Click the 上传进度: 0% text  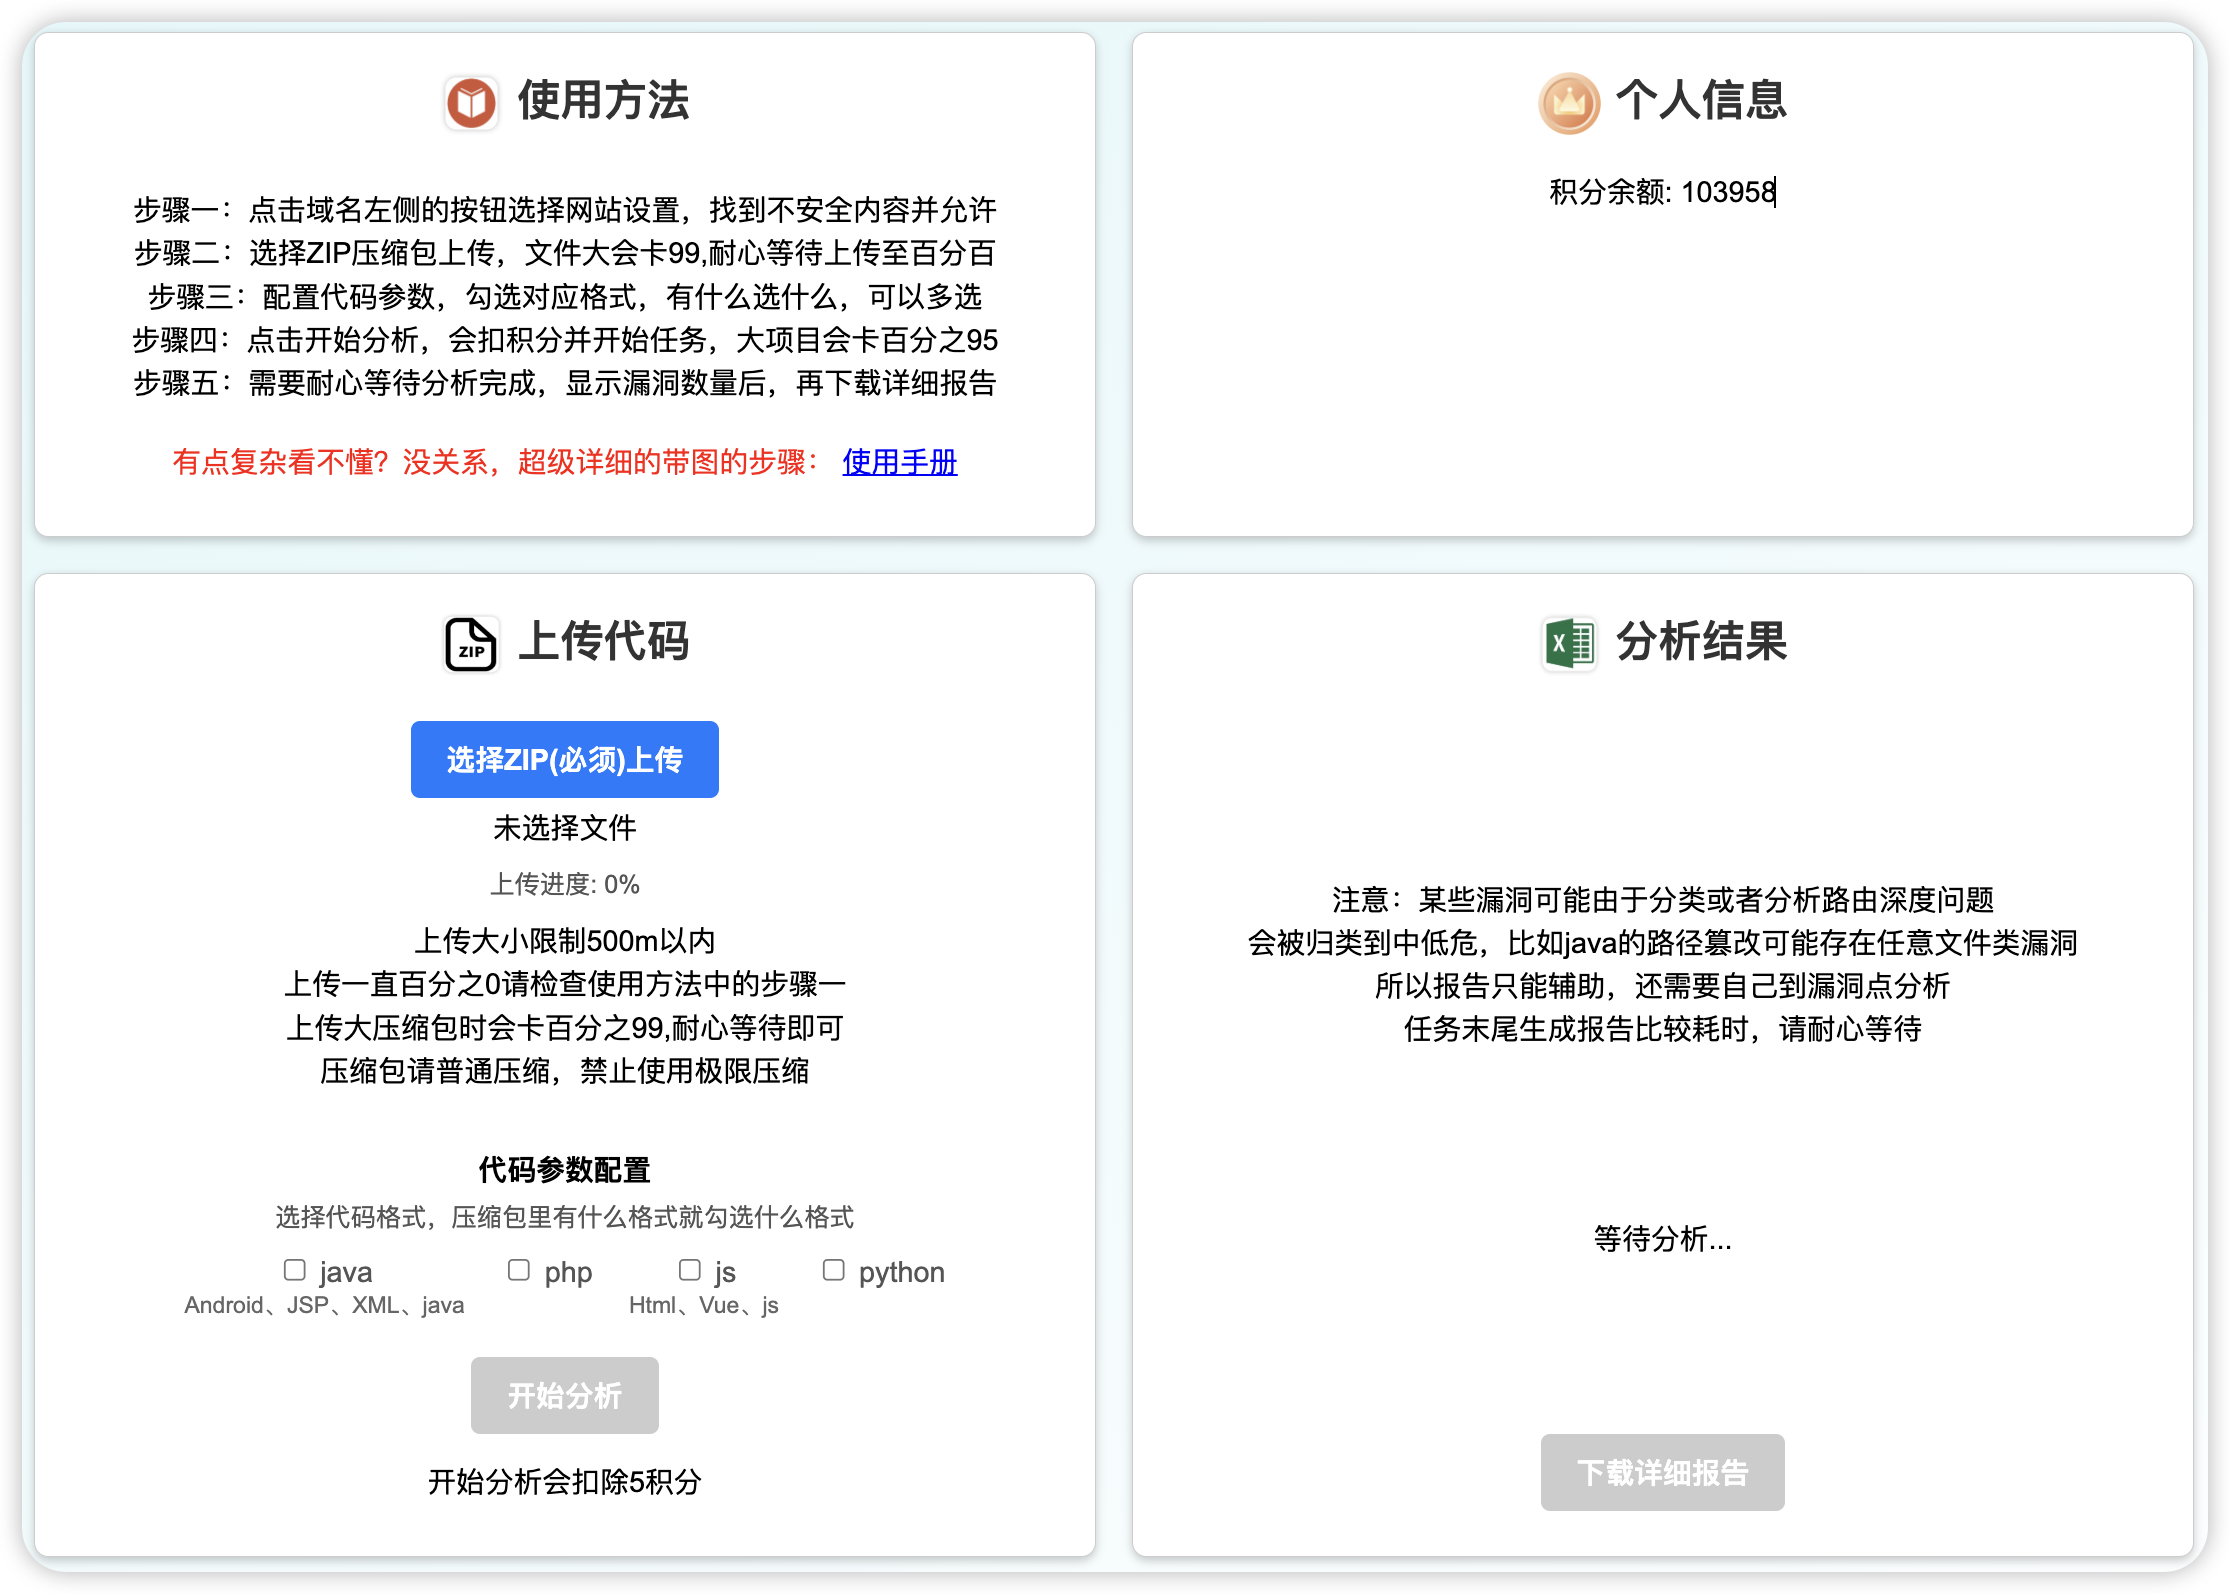564,884
